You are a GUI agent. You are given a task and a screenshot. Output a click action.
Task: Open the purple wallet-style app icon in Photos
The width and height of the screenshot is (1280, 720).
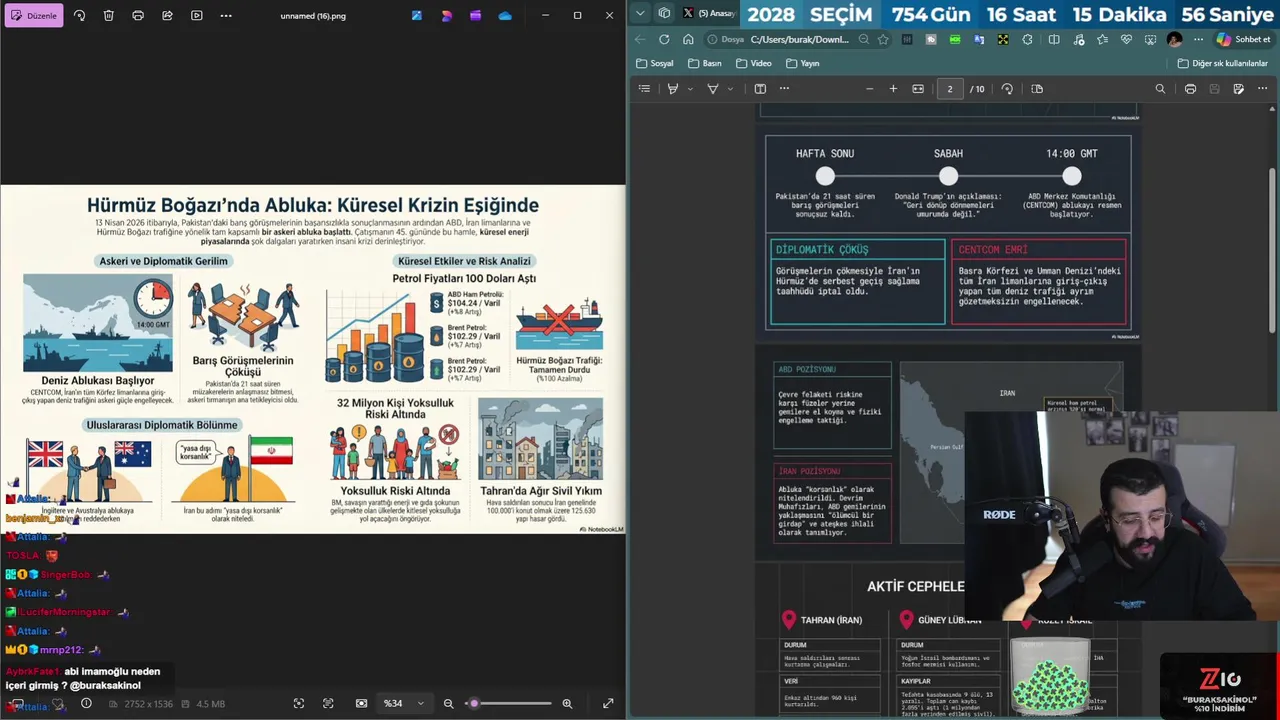tap(475, 16)
